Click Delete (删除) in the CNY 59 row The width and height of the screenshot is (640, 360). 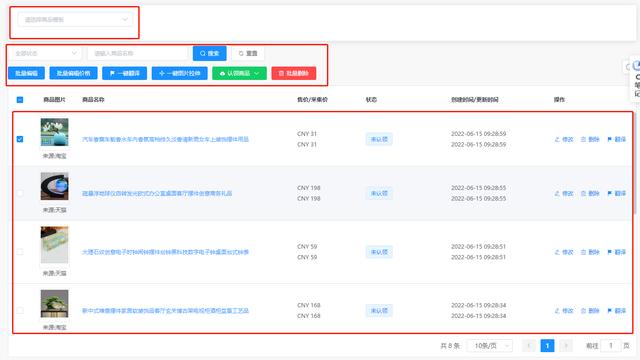(590, 252)
